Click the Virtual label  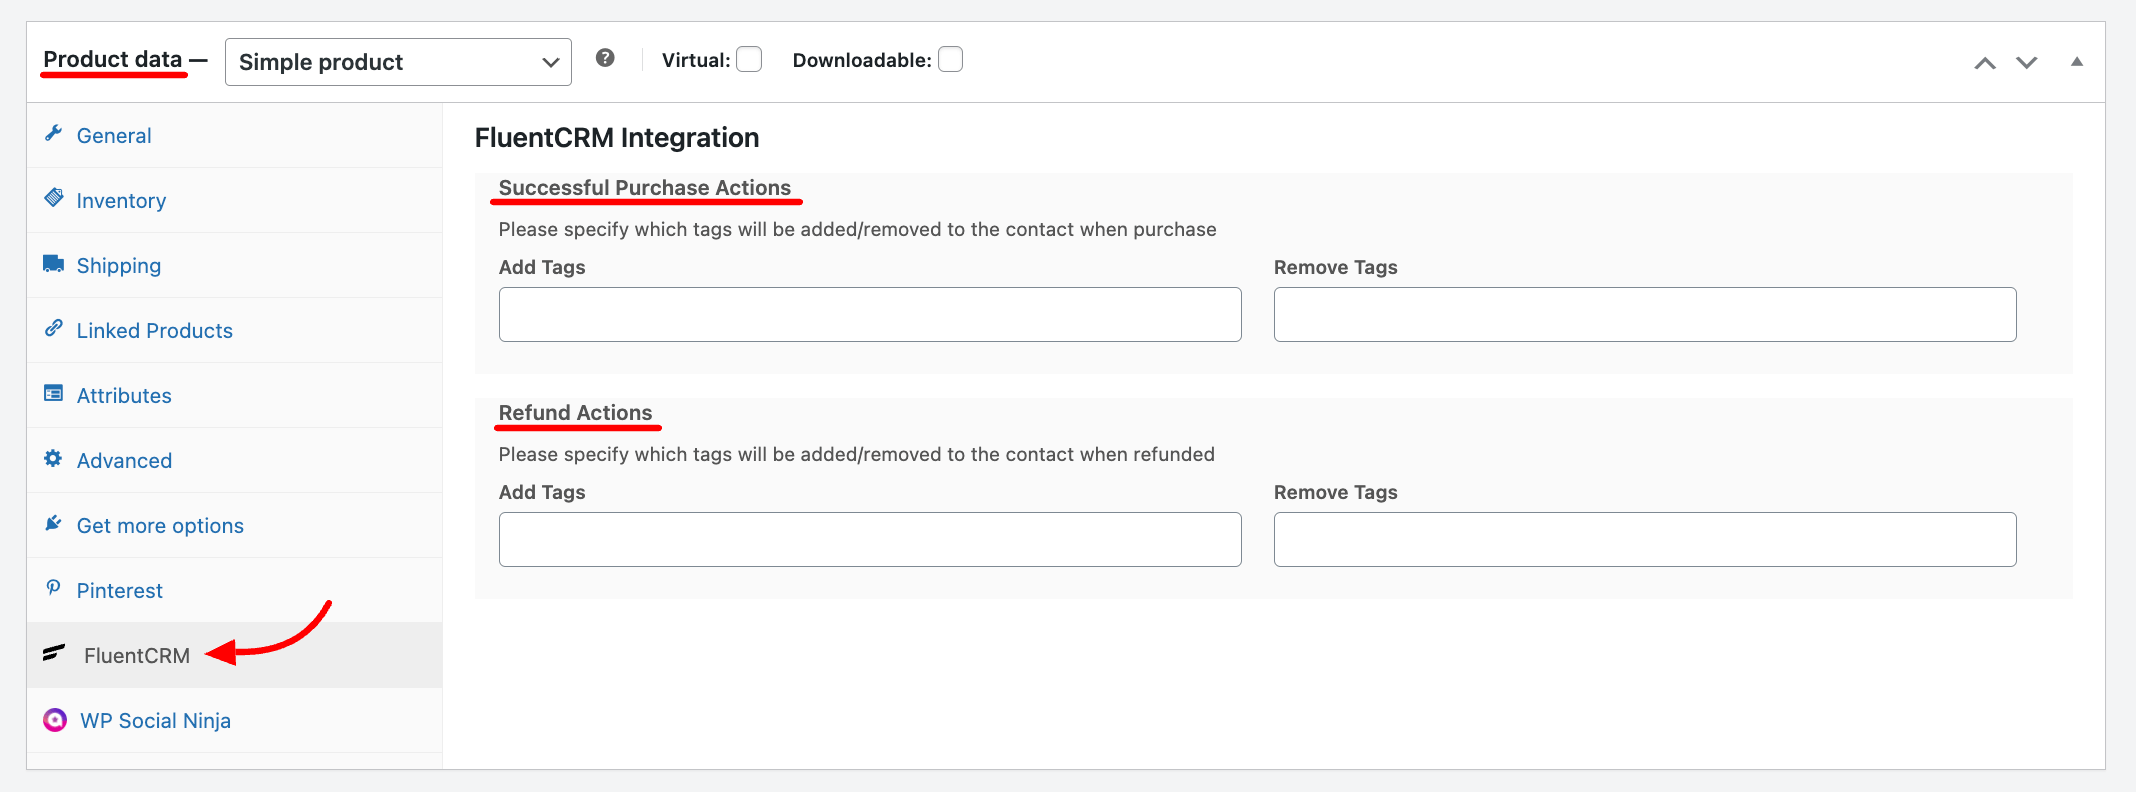(696, 60)
